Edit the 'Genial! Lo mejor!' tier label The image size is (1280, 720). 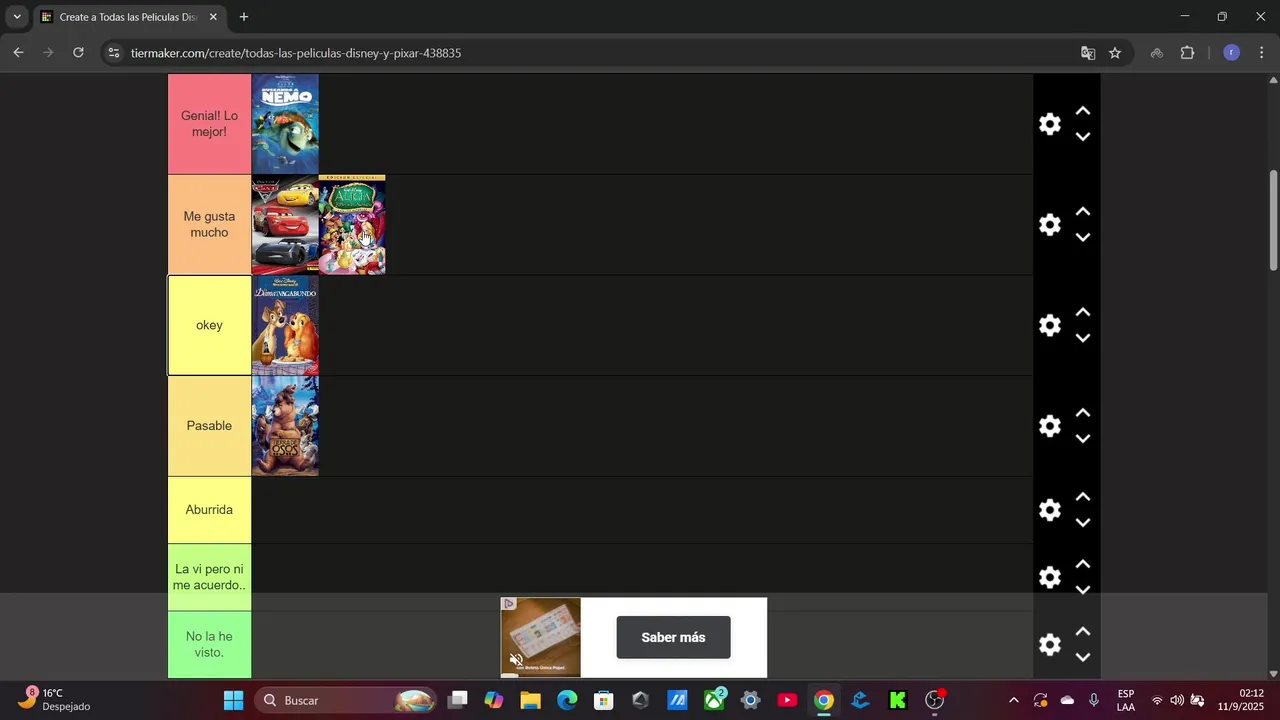(209, 124)
